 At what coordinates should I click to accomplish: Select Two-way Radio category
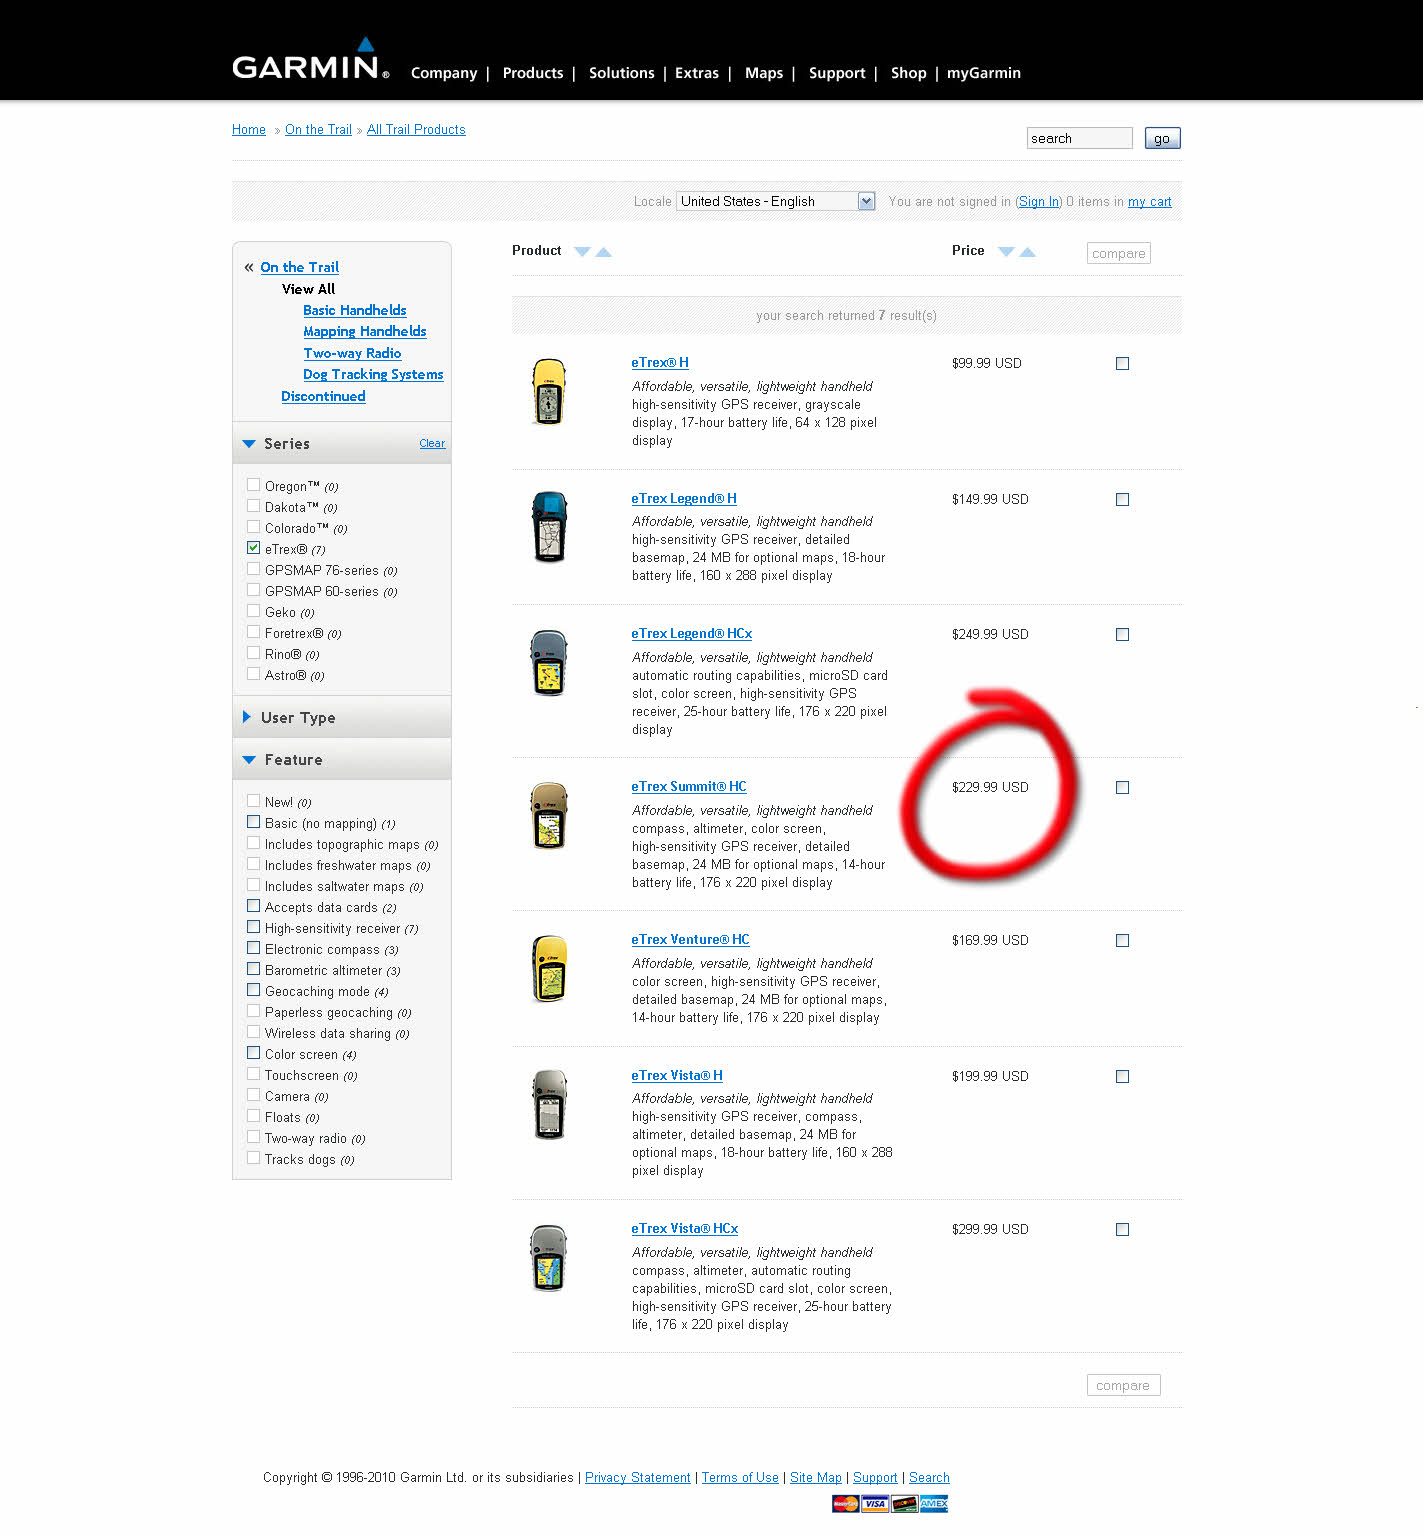352,353
